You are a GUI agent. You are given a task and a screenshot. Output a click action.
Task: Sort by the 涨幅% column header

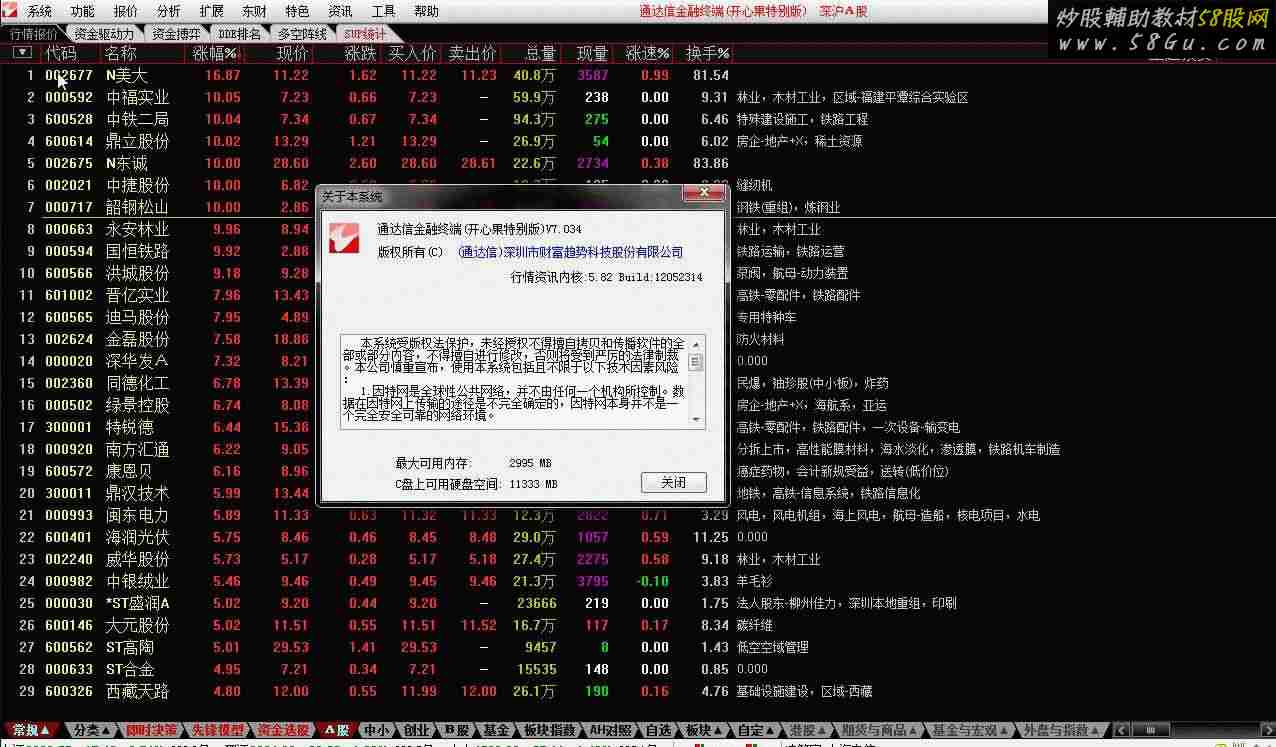point(215,52)
